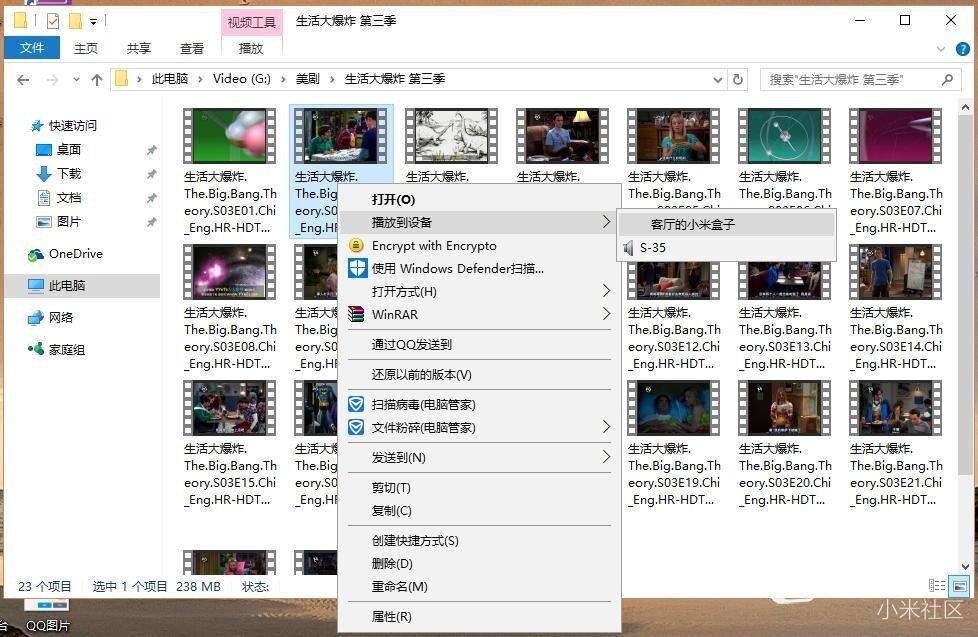Switch to details view icon in status bar

tap(936, 585)
